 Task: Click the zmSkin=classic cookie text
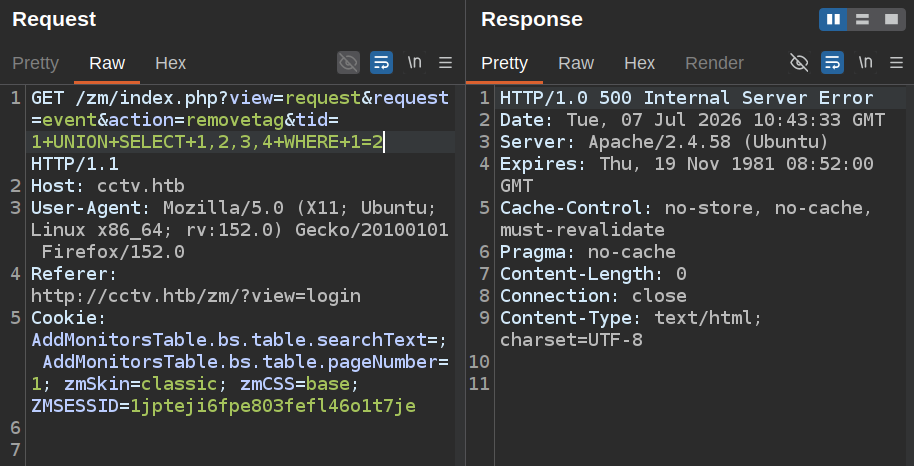tap(140, 384)
